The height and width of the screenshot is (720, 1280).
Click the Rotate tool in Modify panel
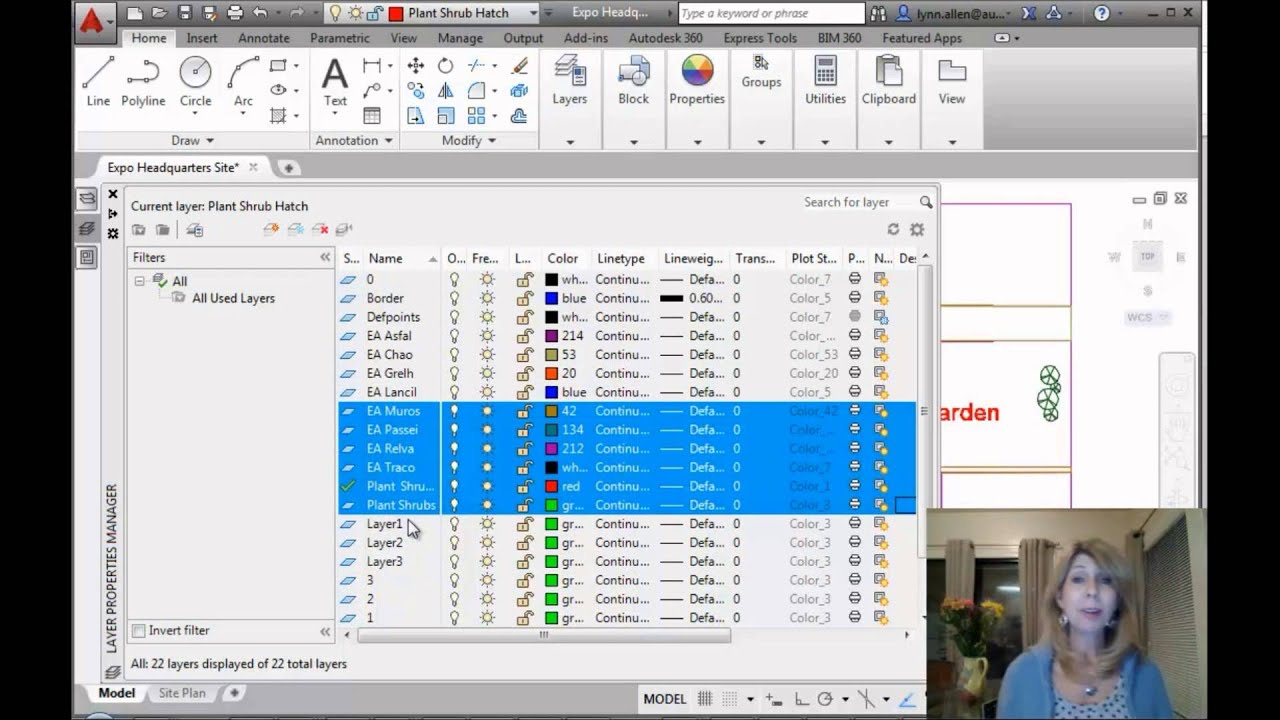point(445,66)
